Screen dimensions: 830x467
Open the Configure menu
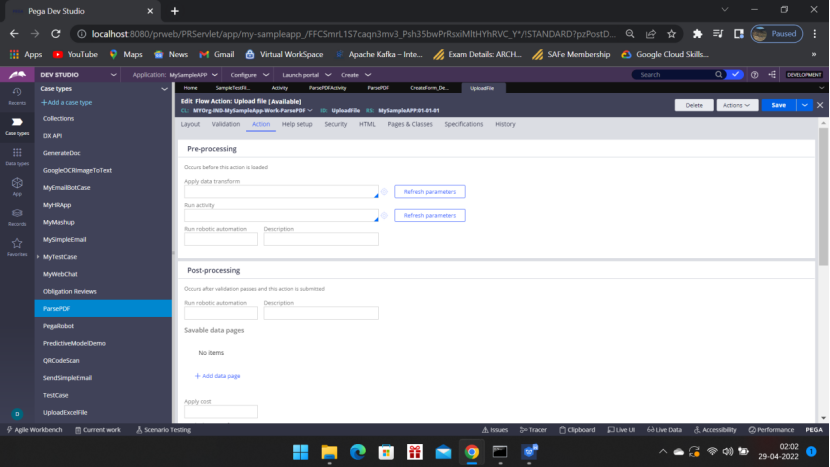click(250, 75)
